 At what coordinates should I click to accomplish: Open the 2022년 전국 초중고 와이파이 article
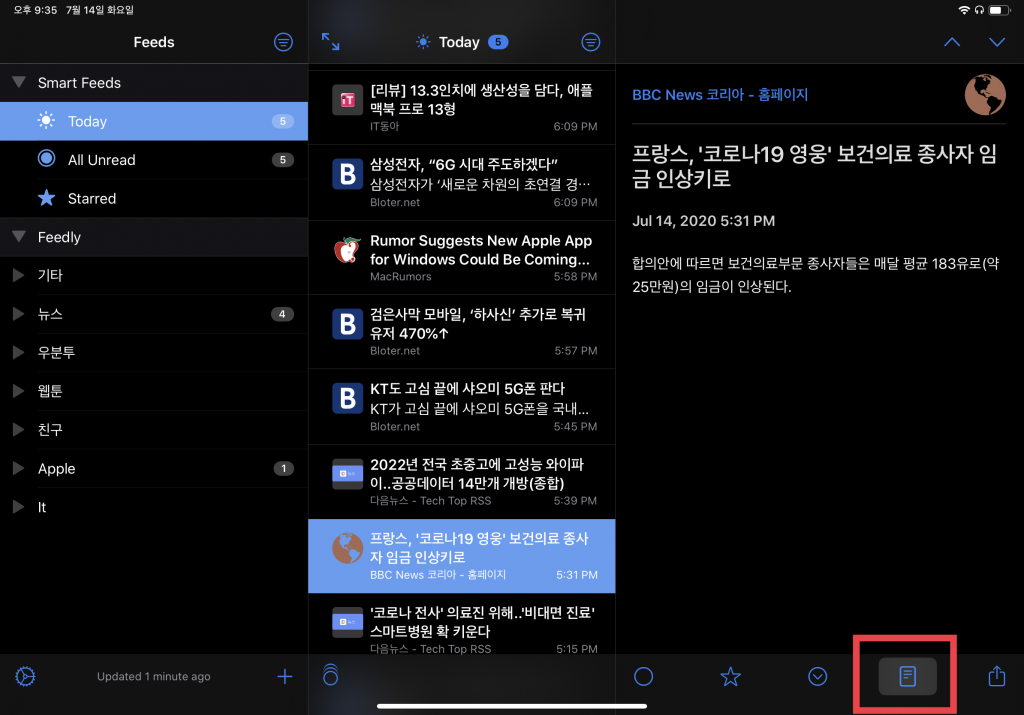pos(462,482)
